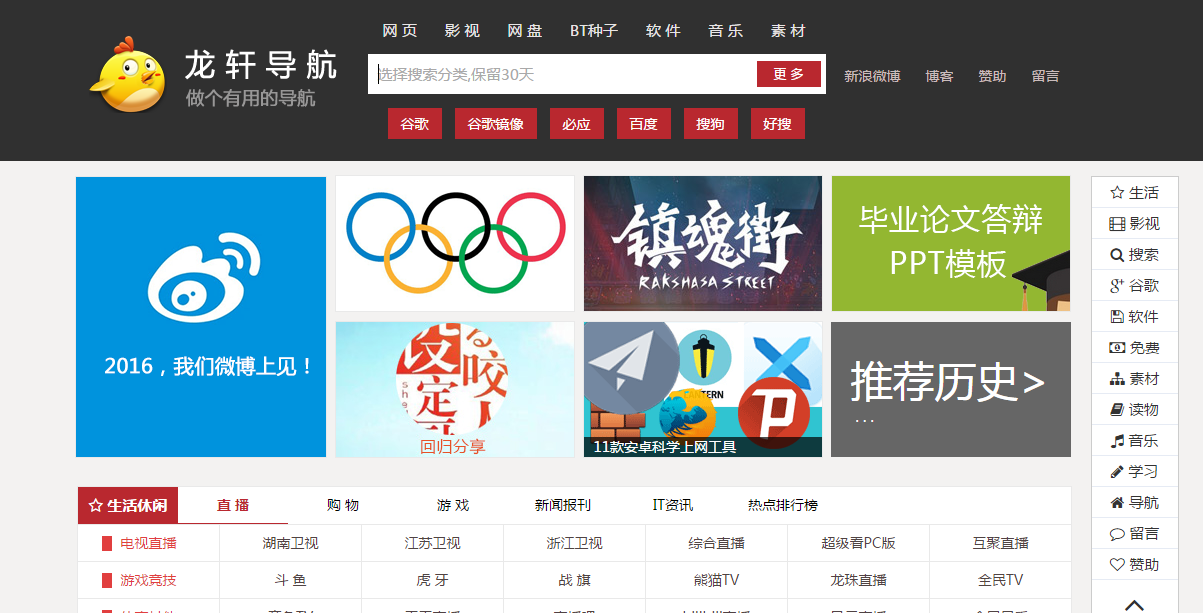The width and height of the screenshot is (1203, 613).
Task: Open 11款安卓科学上网工具 tile
Action: tap(703, 389)
